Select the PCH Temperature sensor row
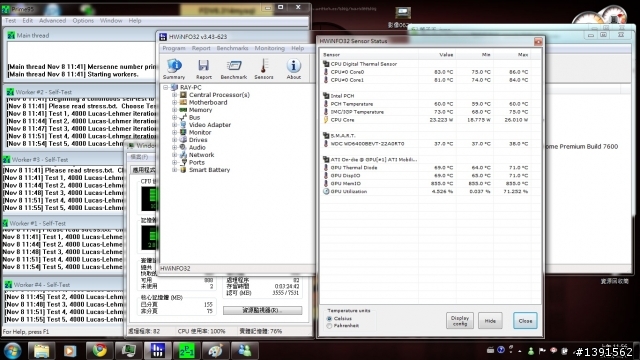The image size is (640, 360). [427, 104]
